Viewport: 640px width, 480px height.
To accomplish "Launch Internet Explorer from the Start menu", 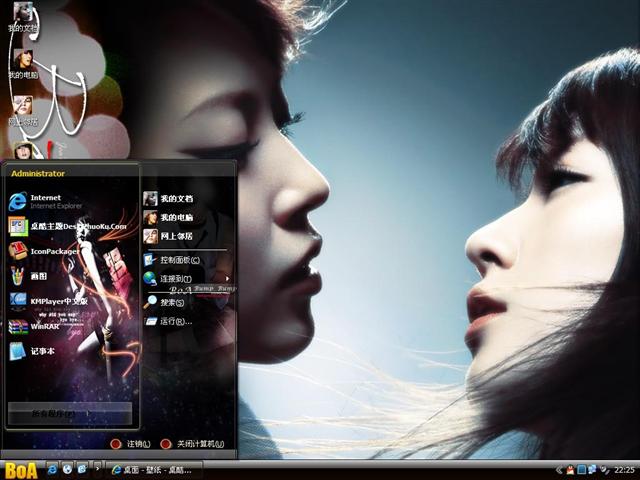I will (x=45, y=202).
